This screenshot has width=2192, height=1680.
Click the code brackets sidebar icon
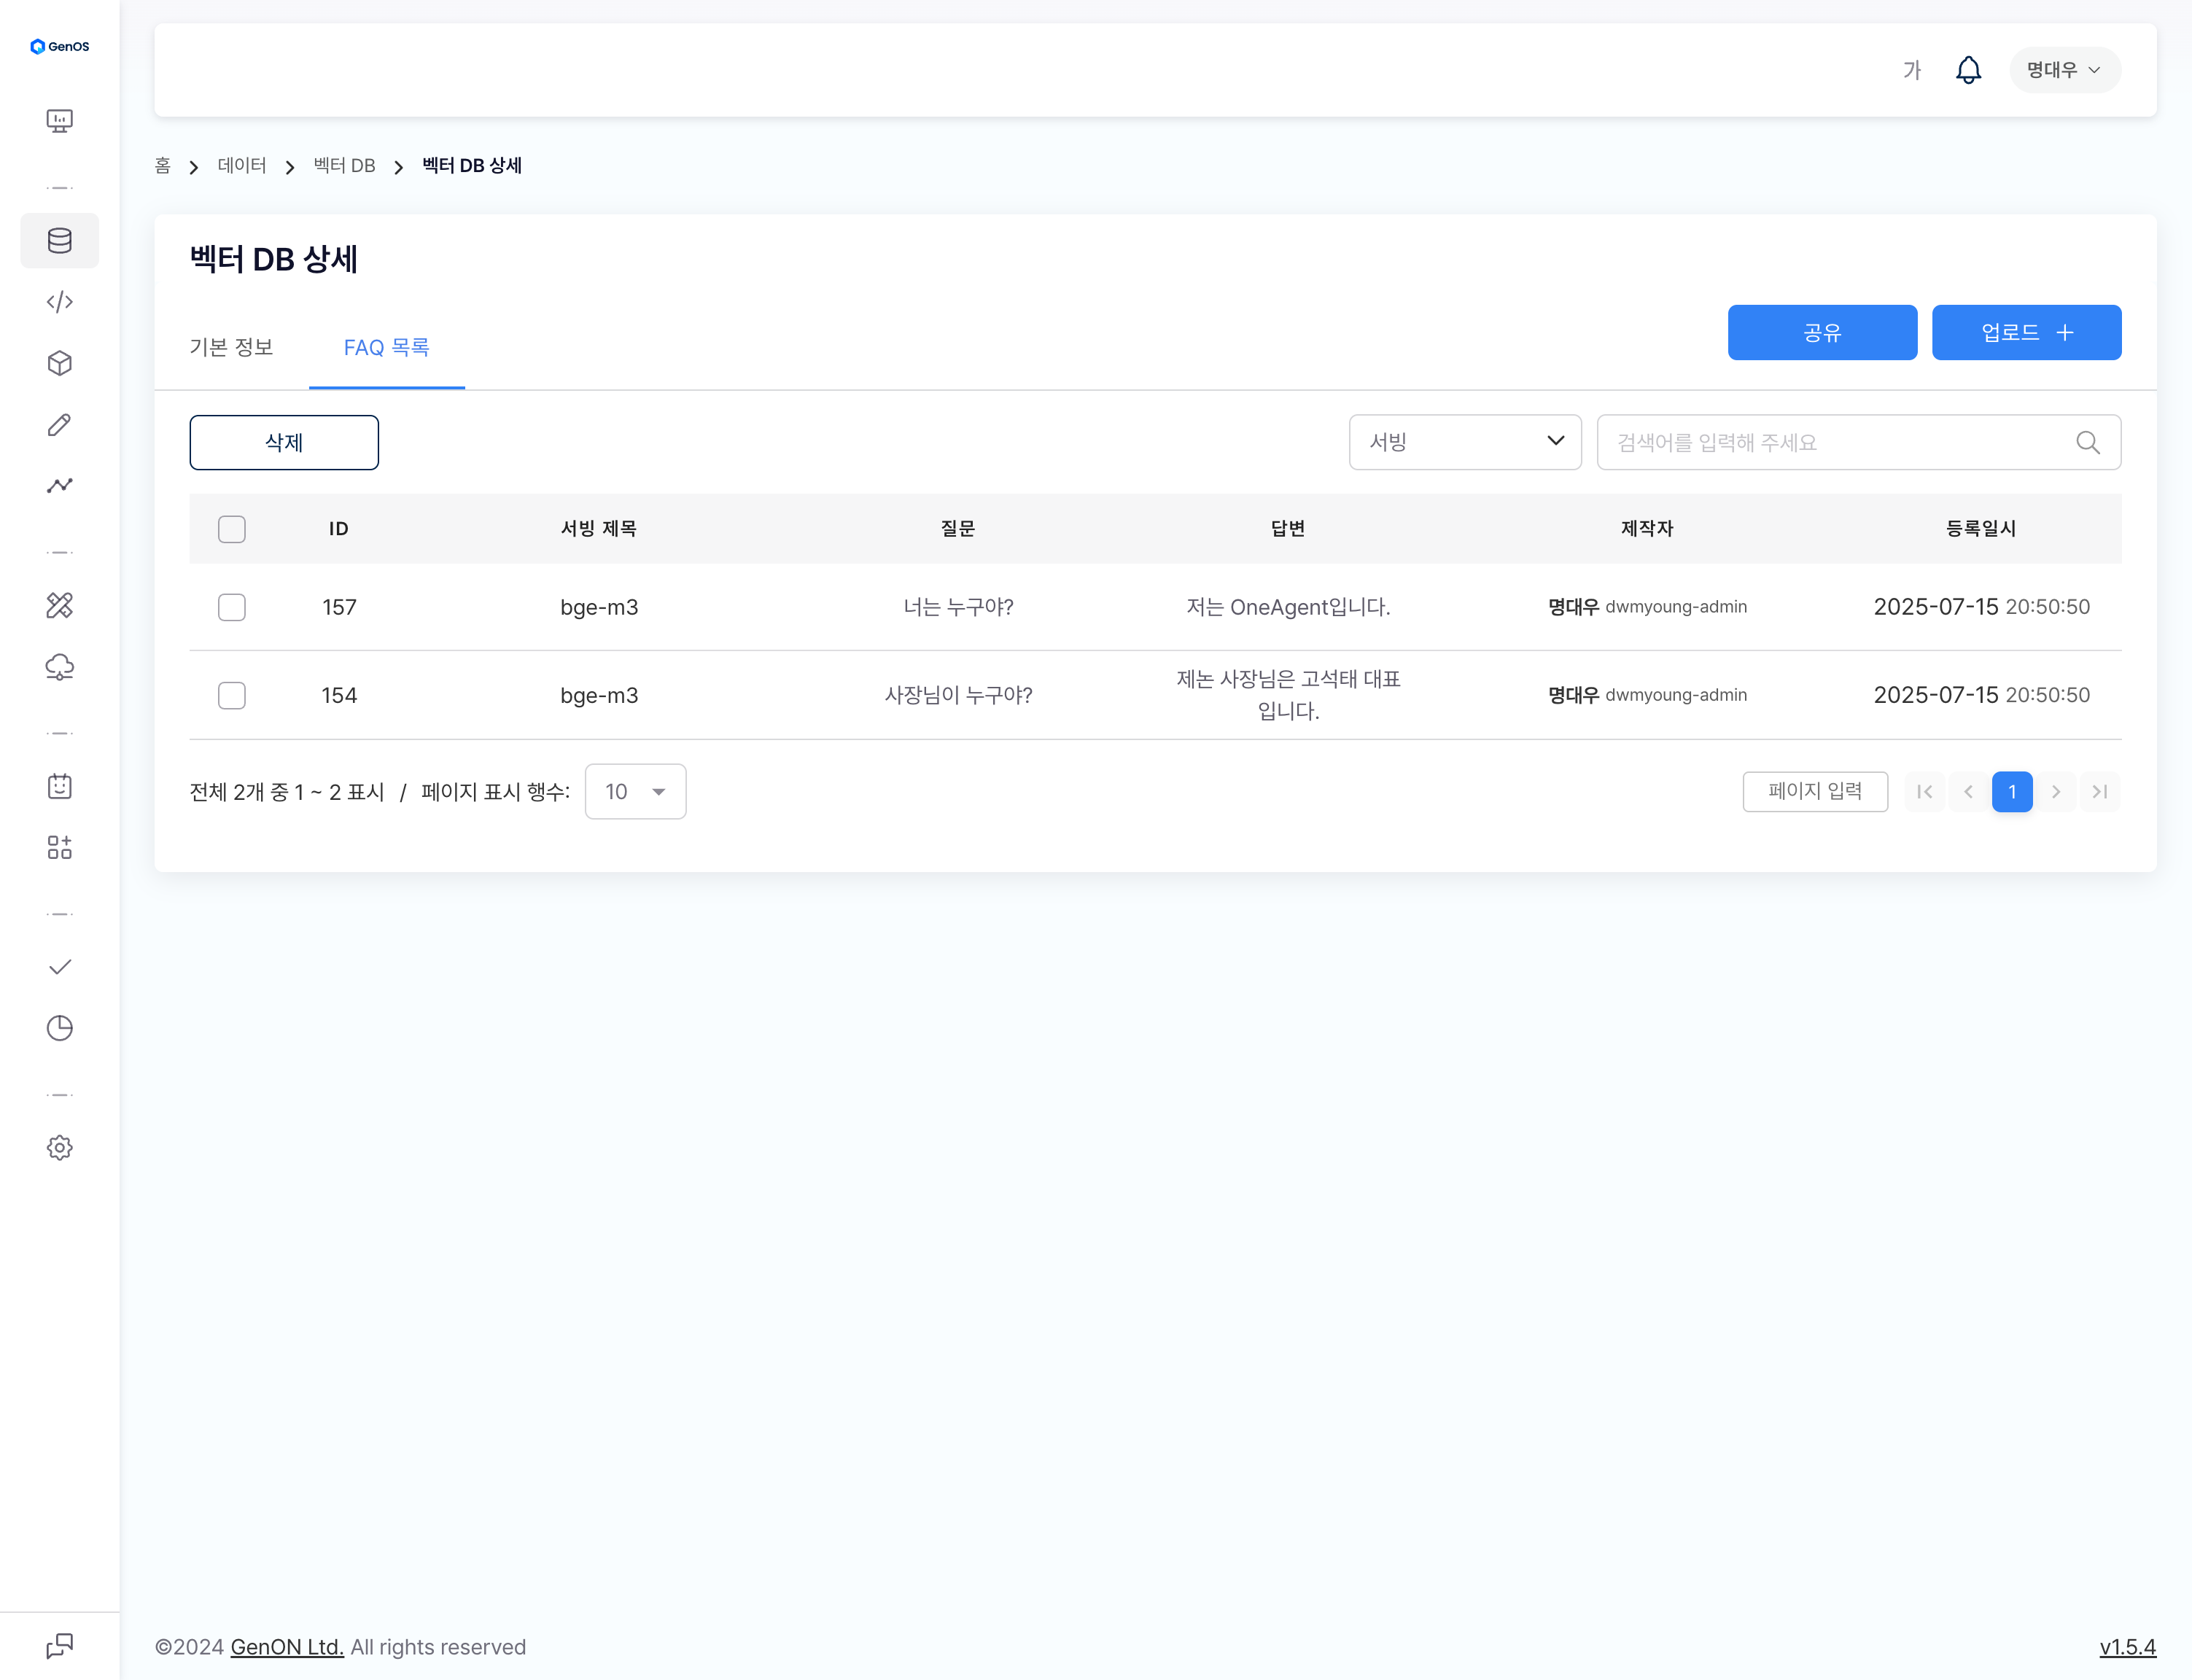pos(60,302)
